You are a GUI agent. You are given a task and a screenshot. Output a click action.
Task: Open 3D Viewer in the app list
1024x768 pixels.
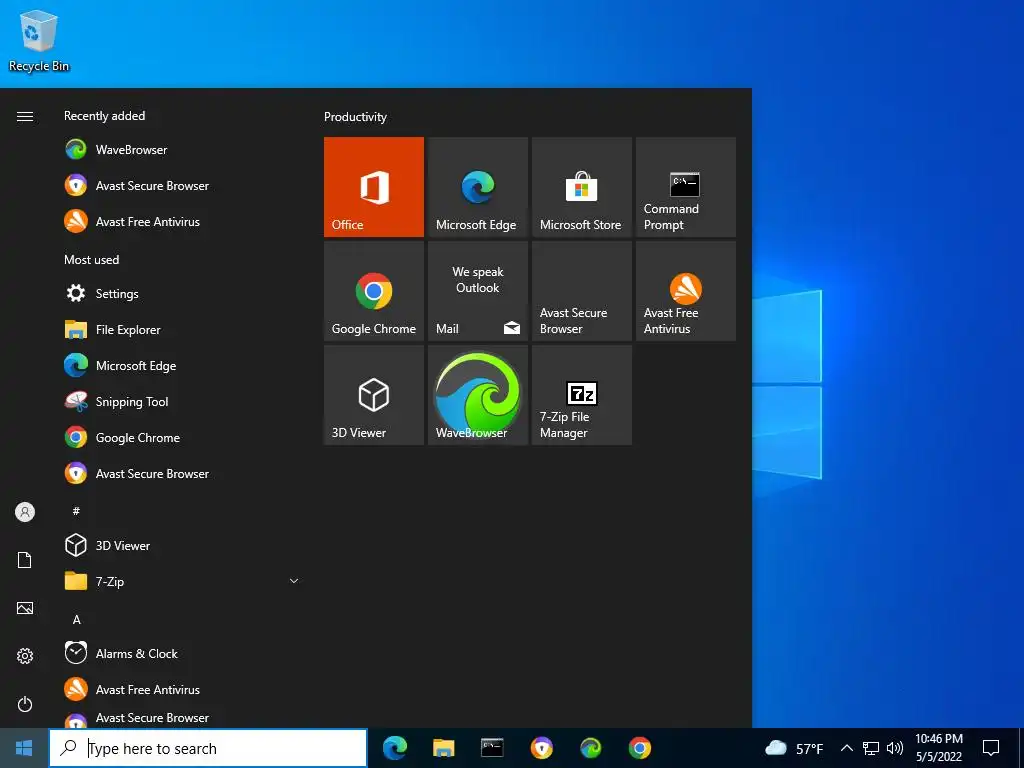pyautogui.click(x=182, y=545)
